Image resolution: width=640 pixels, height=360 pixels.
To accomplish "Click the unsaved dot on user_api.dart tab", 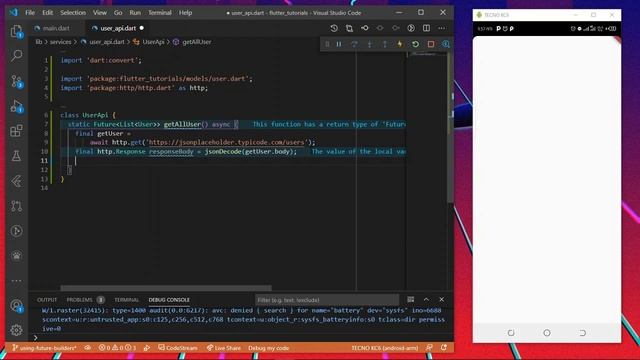I will point(142,28).
